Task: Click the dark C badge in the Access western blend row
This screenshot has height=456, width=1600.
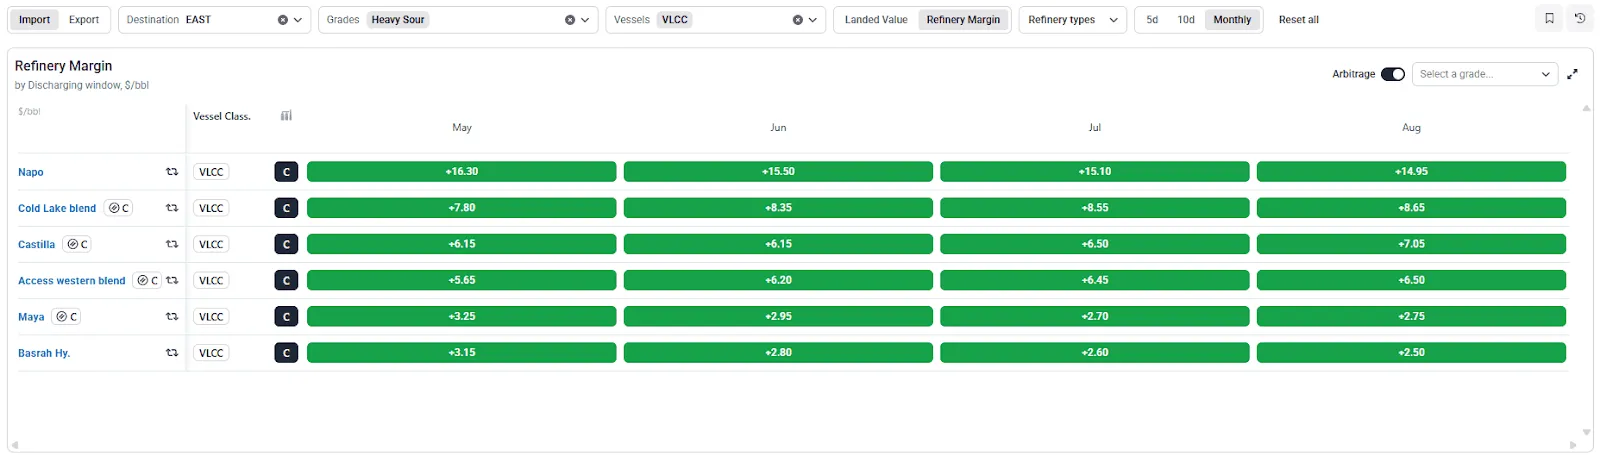Action: [286, 280]
